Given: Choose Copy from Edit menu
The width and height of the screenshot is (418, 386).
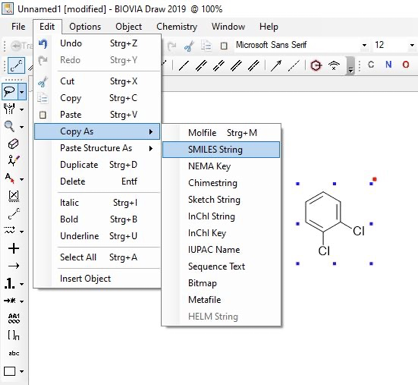Looking at the screenshot, I should (x=97, y=98).
